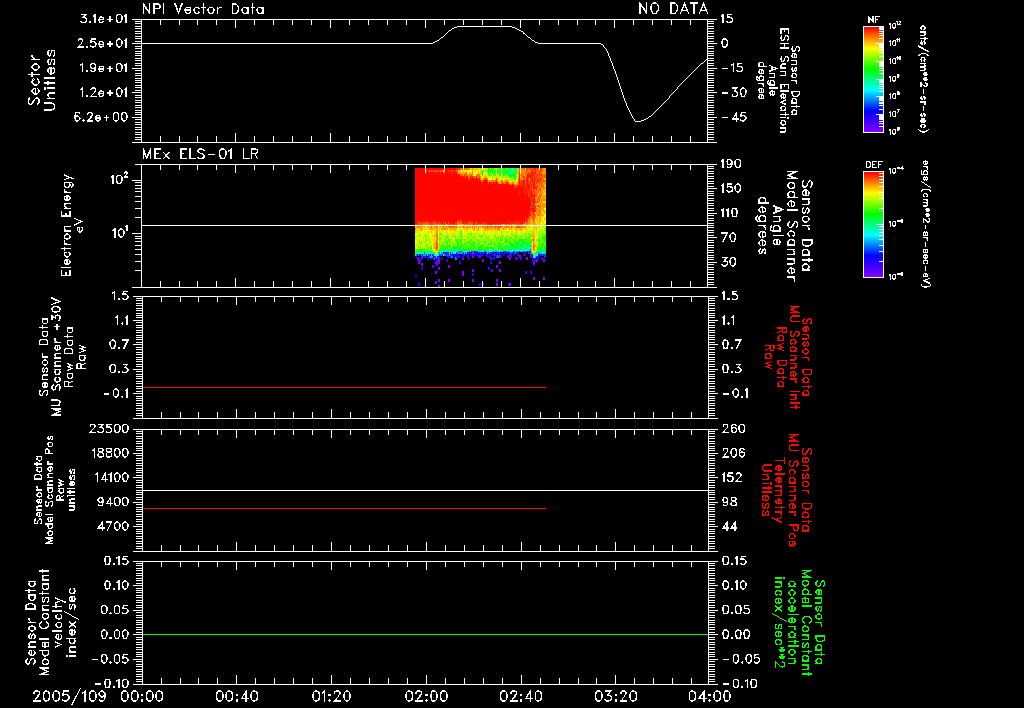The height and width of the screenshot is (708, 1024).
Task: Click the "1.9e+01" sector tick value
Action: (x=103, y=68)
